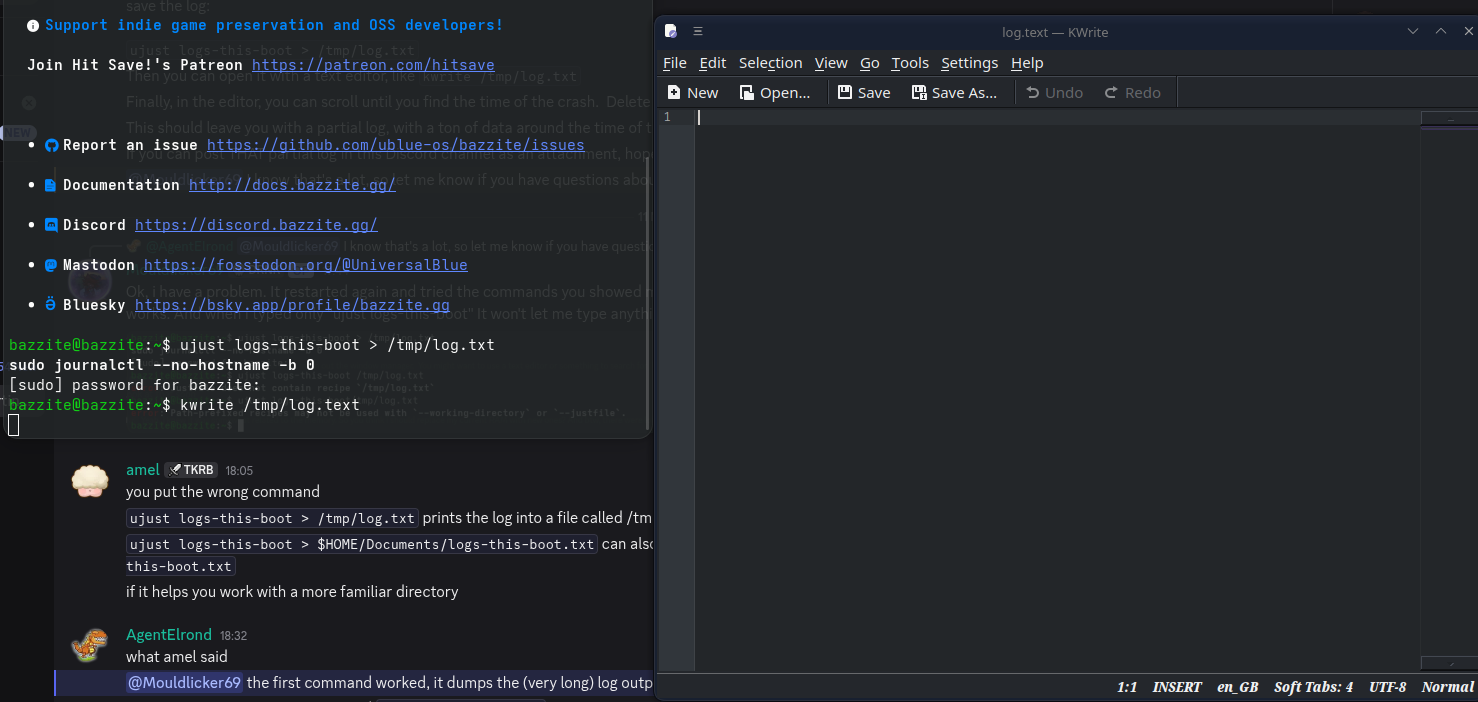Click the New document button in KWrite

click(693, 92)
